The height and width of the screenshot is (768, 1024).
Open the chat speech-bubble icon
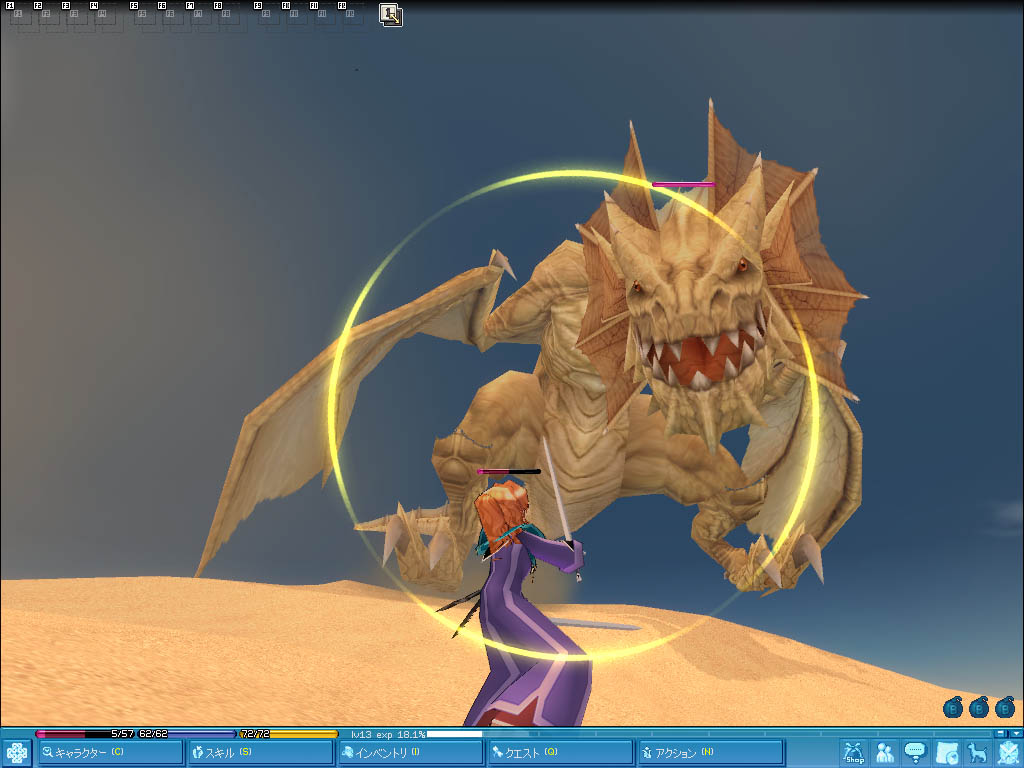pyautogui.click(x=916, y=753)
